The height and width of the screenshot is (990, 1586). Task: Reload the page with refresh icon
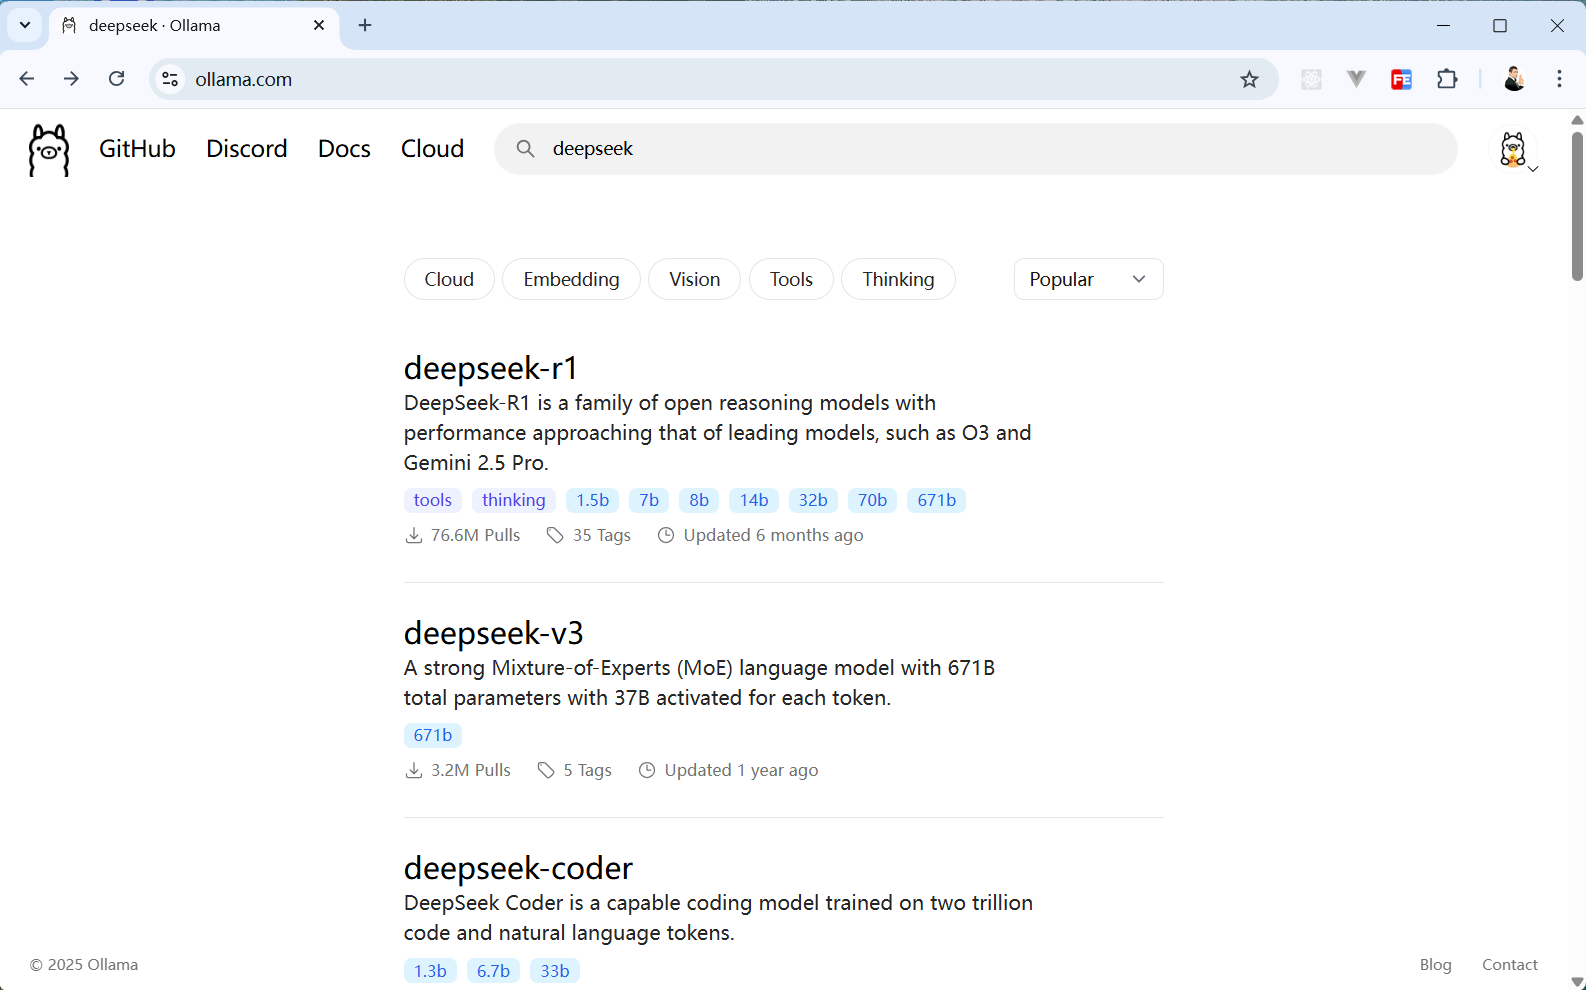pyautogui.click(x=117, y=79)
